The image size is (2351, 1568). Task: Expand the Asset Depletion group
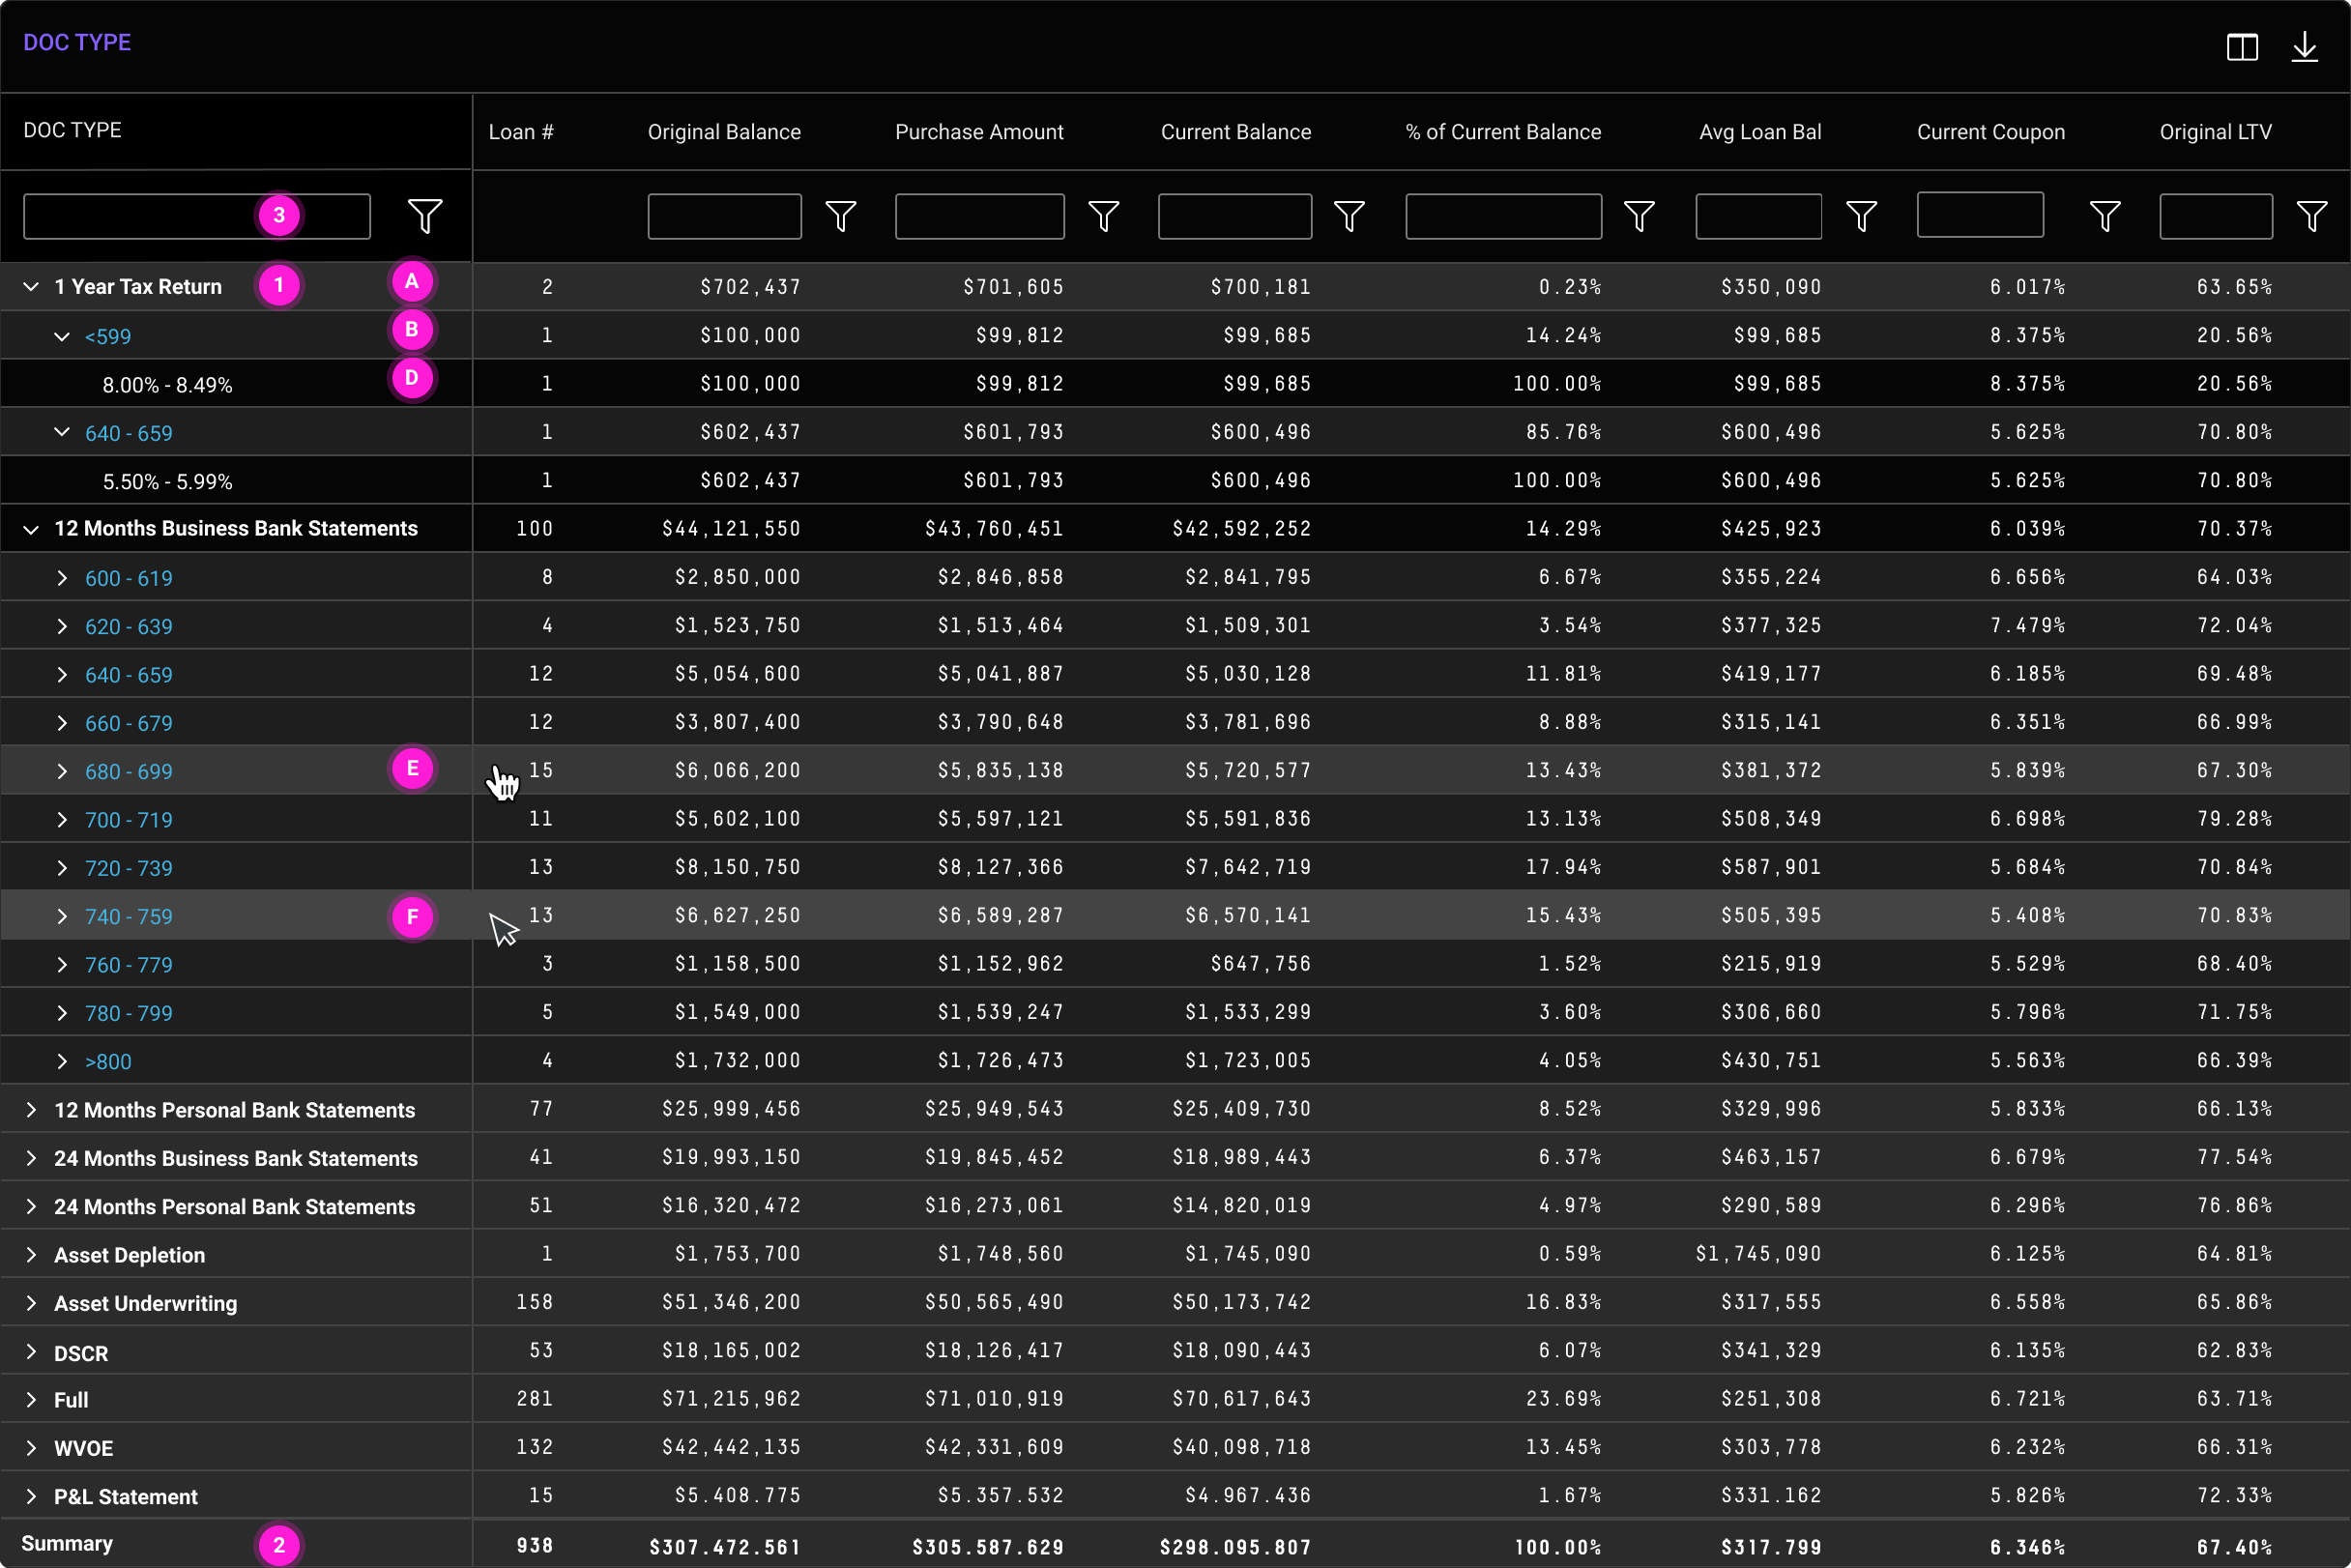pyautogui.click(x=31, y=1254)
